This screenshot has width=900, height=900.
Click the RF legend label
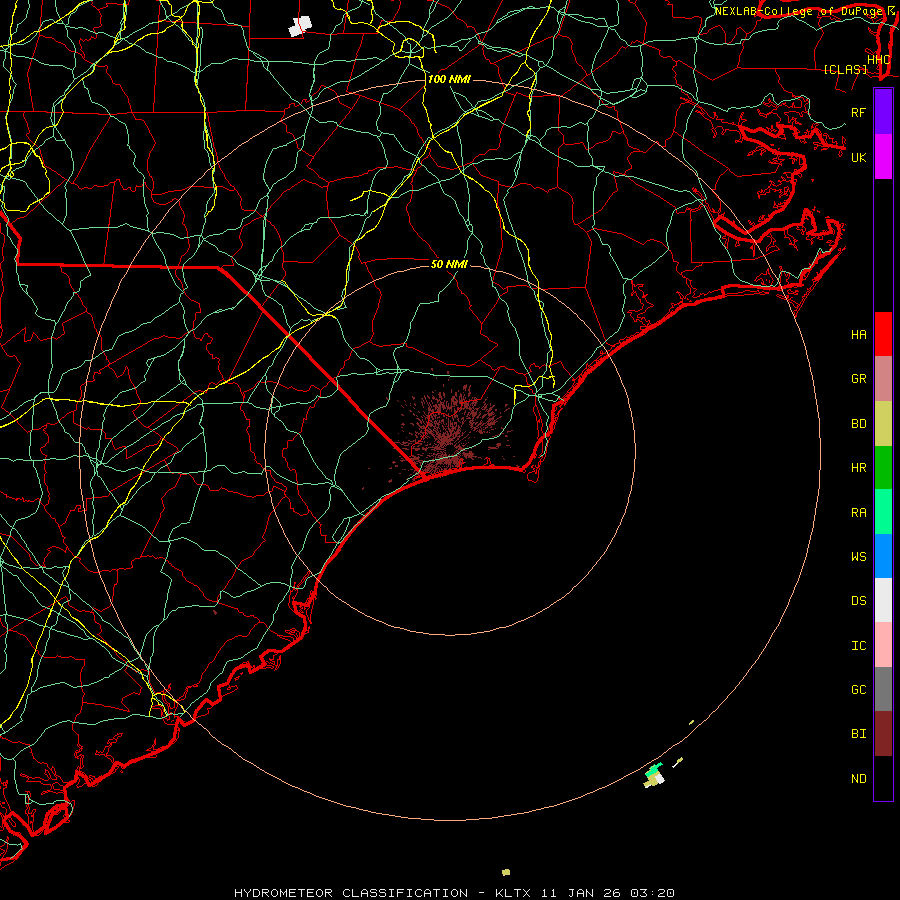(858, 112)
